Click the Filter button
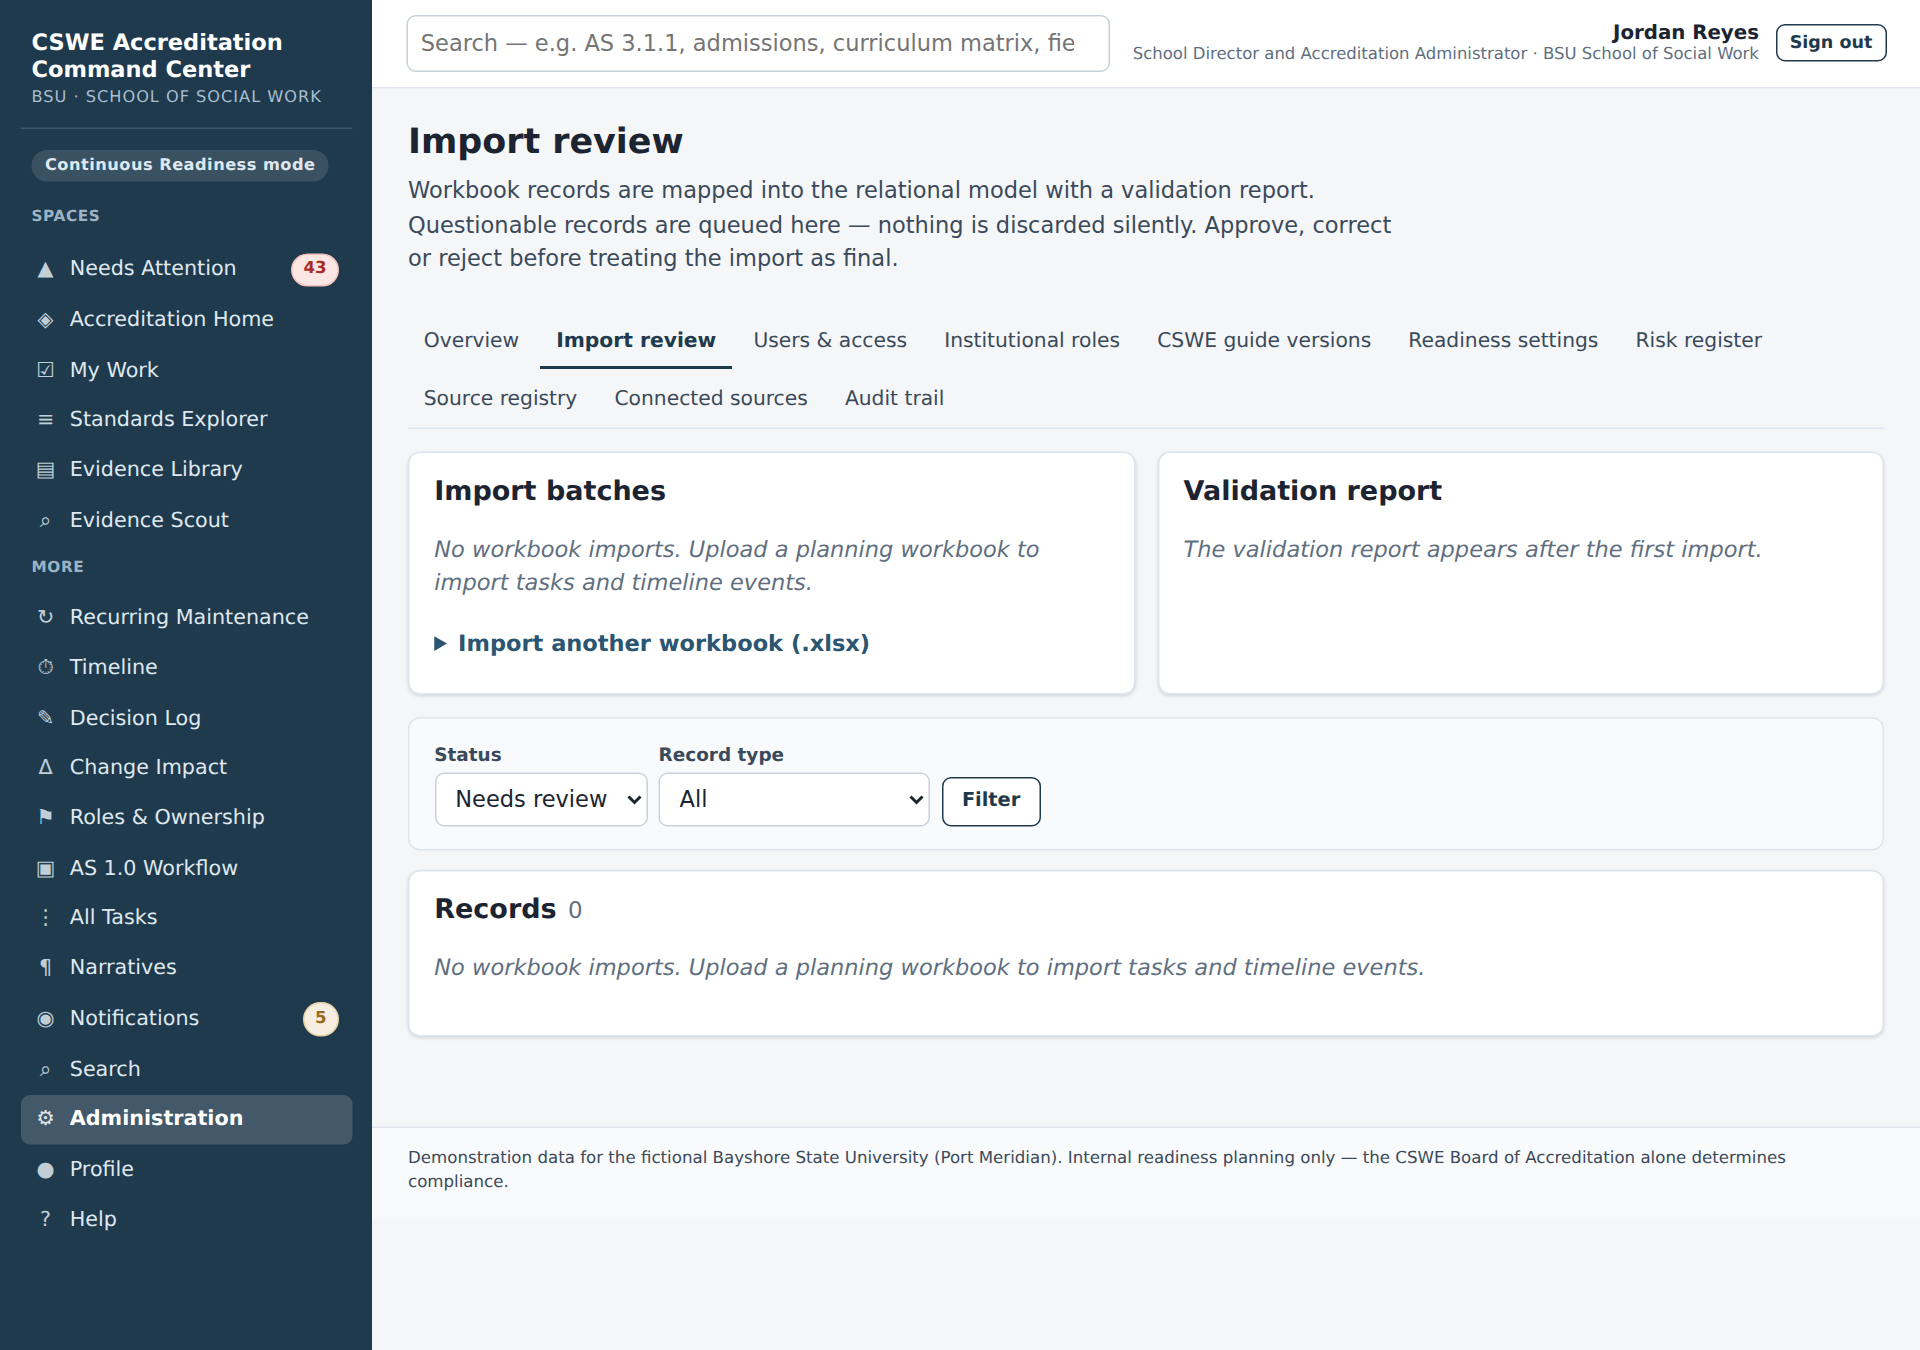The height and width of the screenshot is (1350, 1920). (x=991, y=801)
